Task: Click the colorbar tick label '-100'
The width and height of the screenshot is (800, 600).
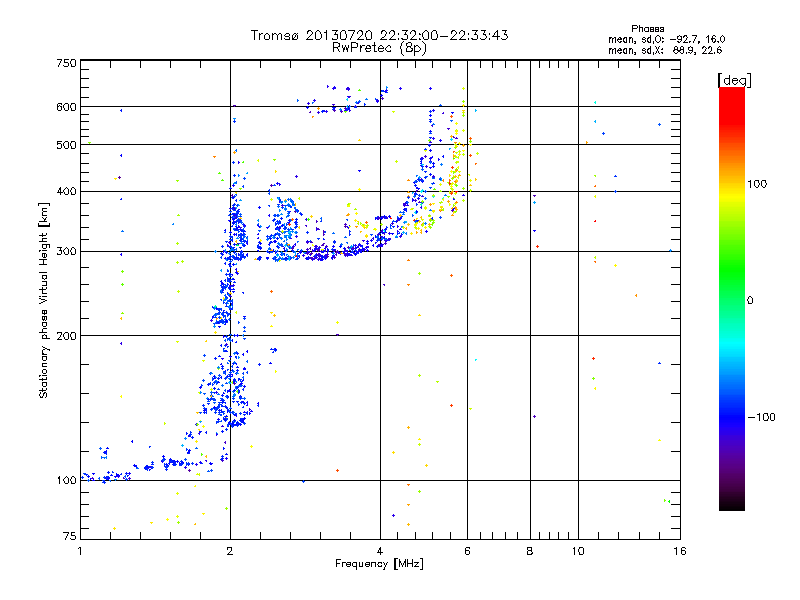Action: coord(761,417)
